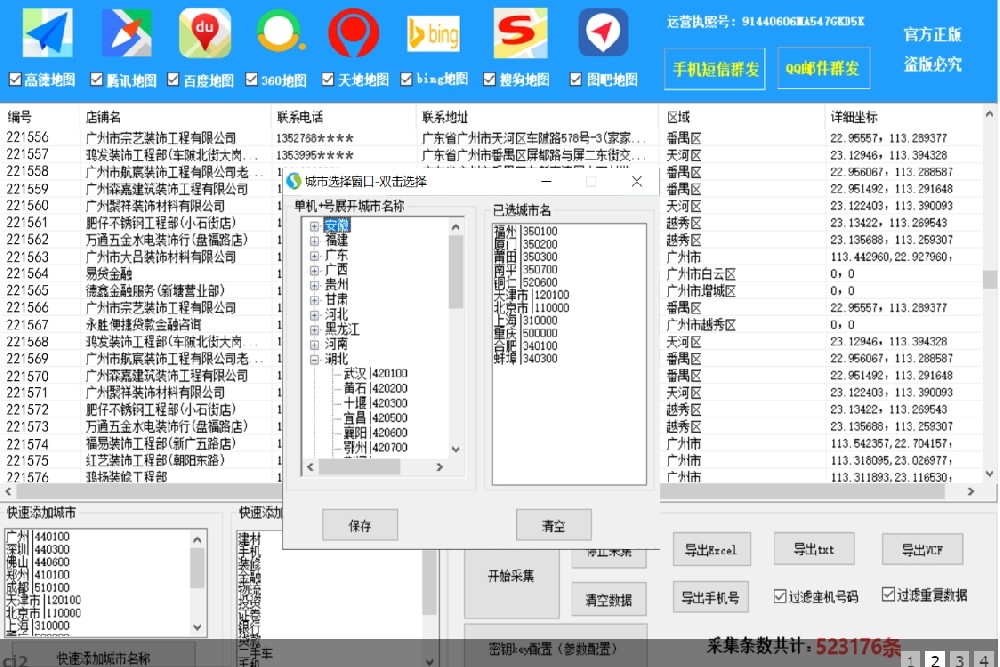Select 十堰 420300 in the city tree

pyautogui.click(x=375, y=404)
